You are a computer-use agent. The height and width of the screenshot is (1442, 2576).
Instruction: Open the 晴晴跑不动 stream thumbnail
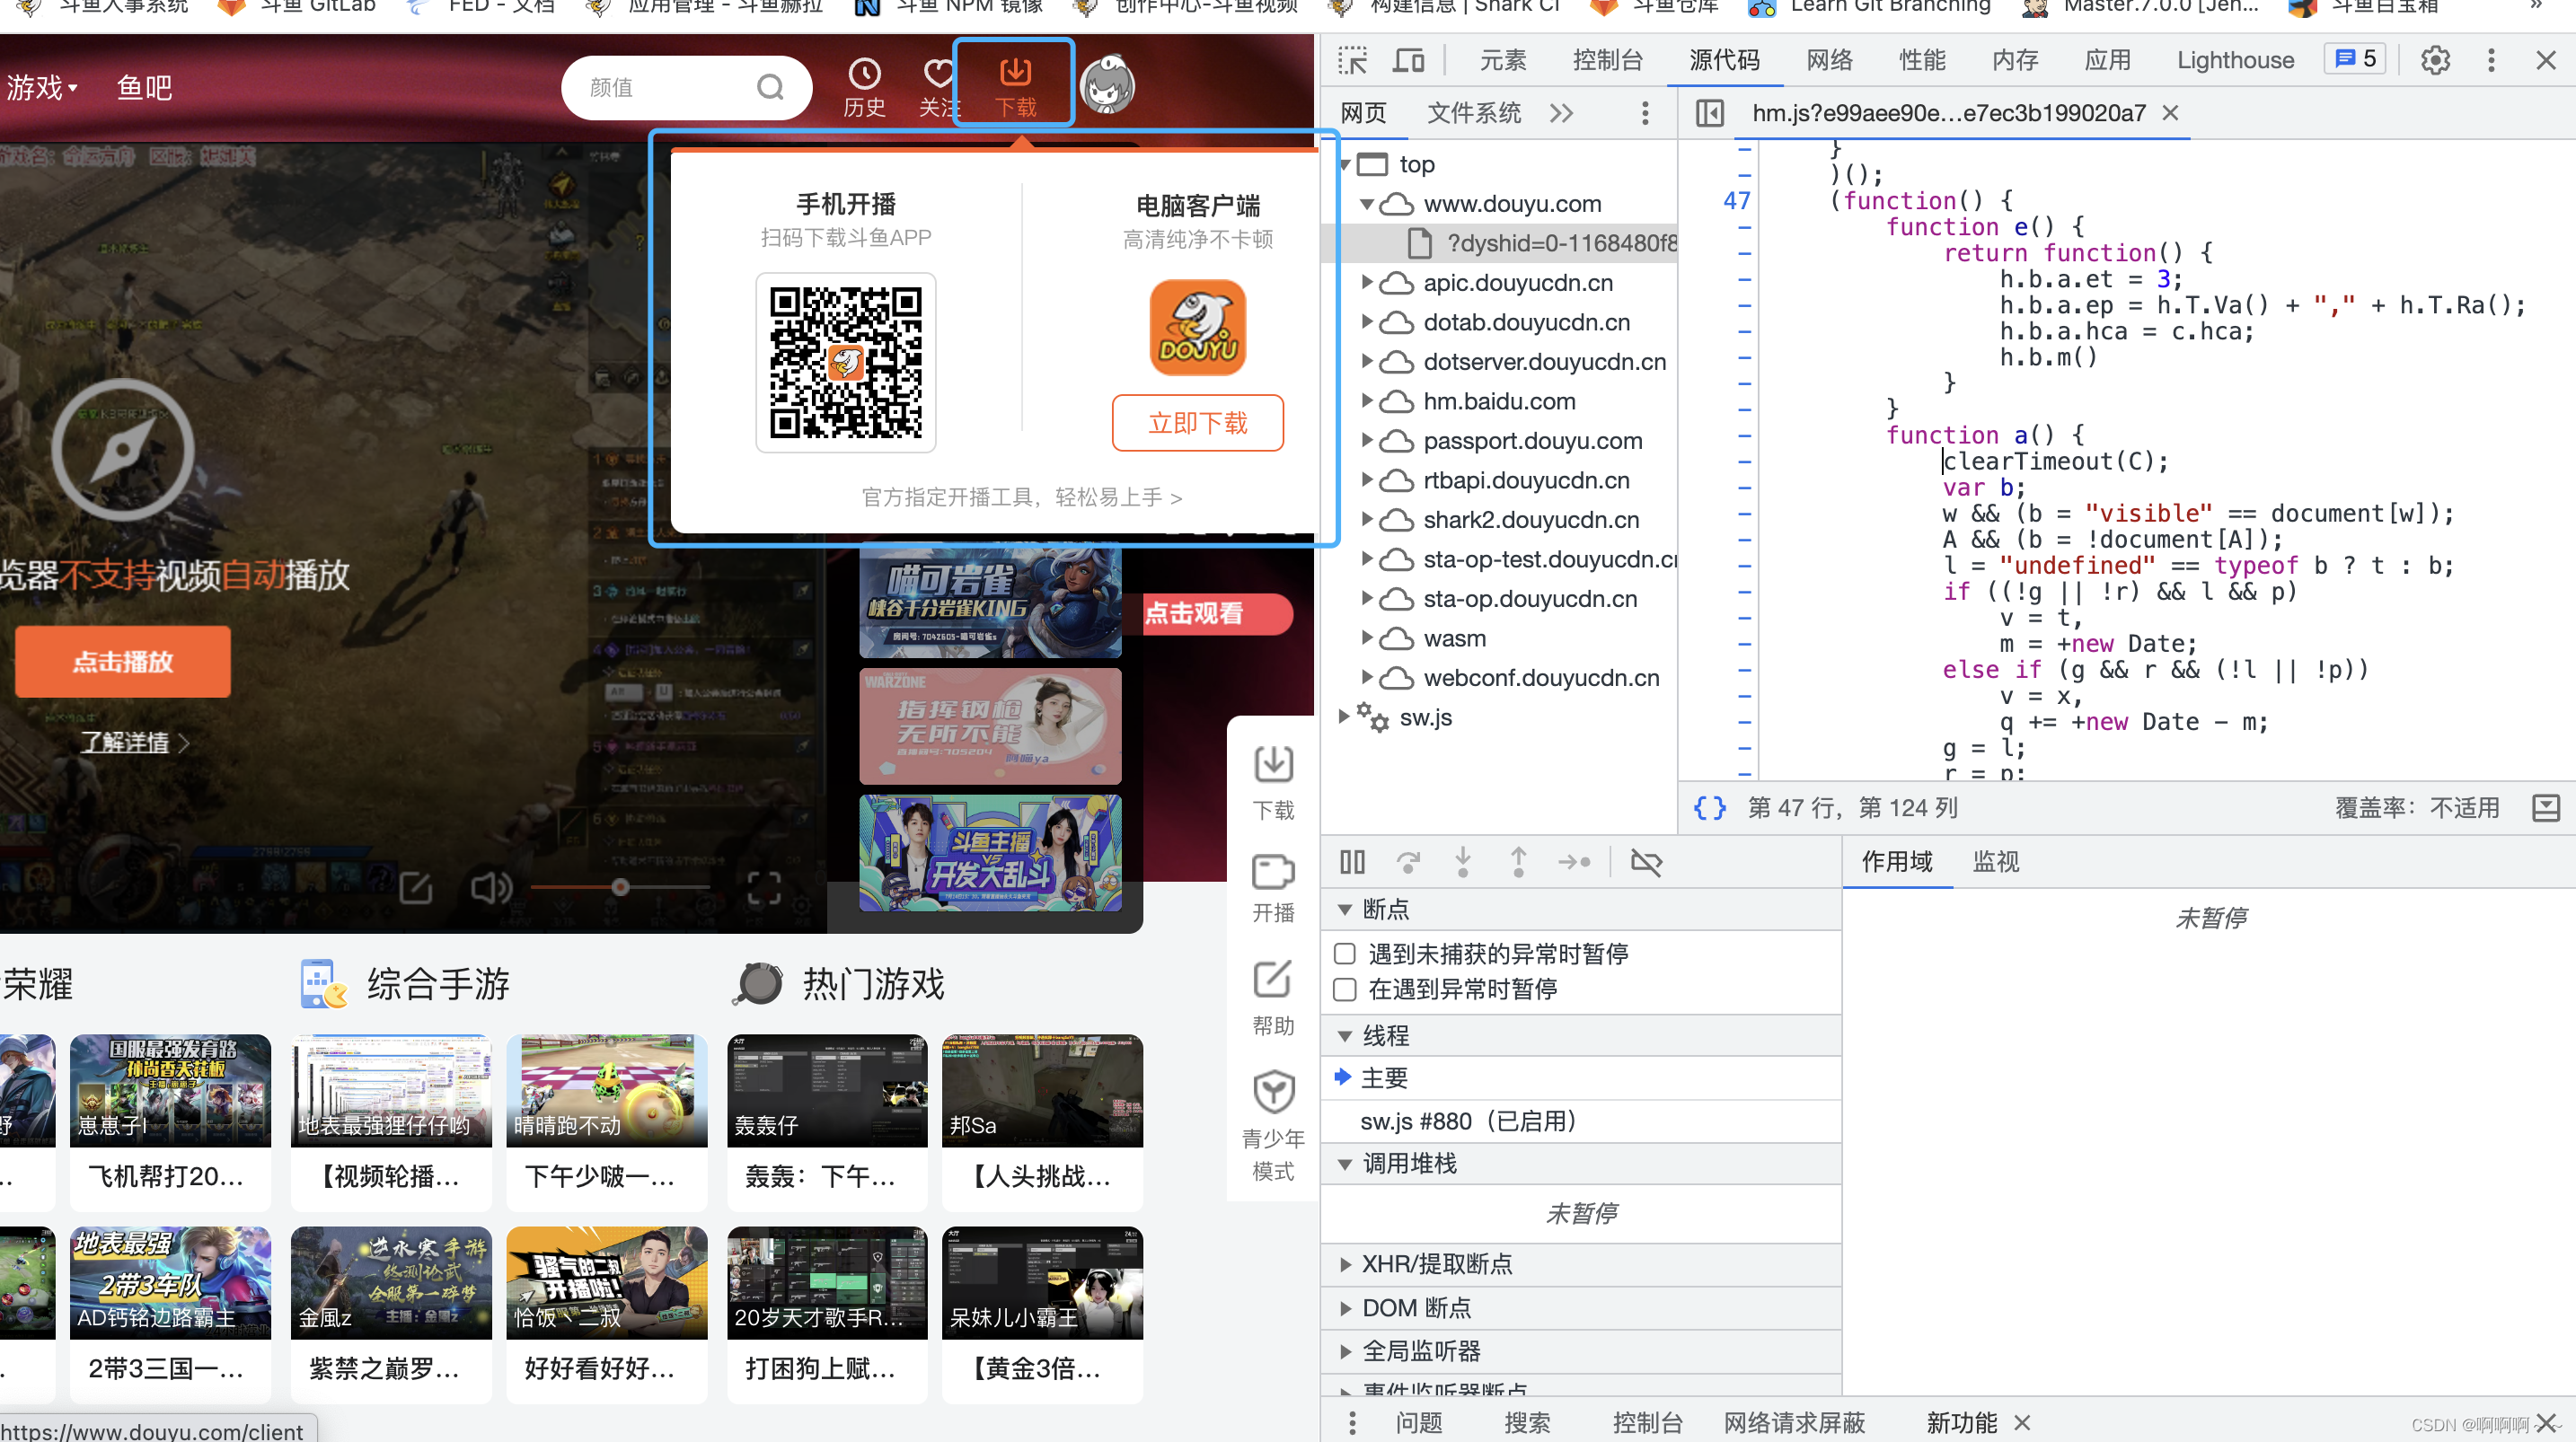pos(606,1090)
